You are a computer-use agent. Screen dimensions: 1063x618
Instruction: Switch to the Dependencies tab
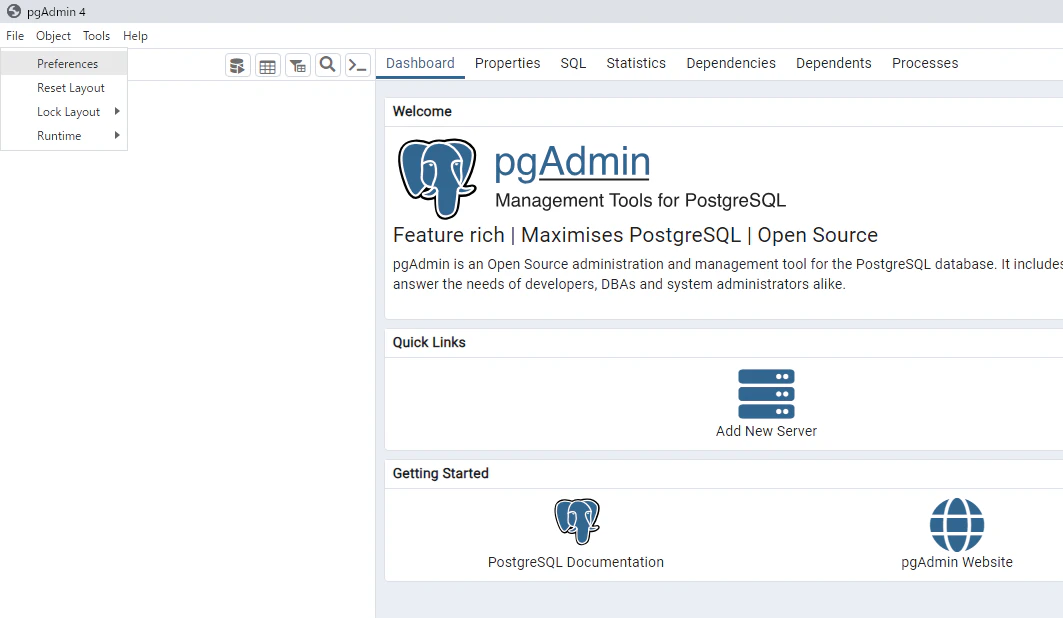(731, 63)
